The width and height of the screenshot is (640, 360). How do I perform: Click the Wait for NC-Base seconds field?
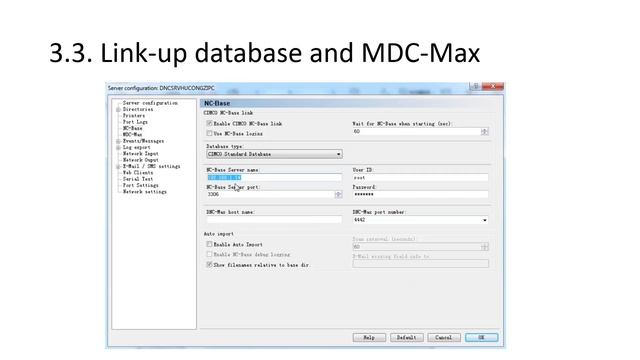[417, 131]
